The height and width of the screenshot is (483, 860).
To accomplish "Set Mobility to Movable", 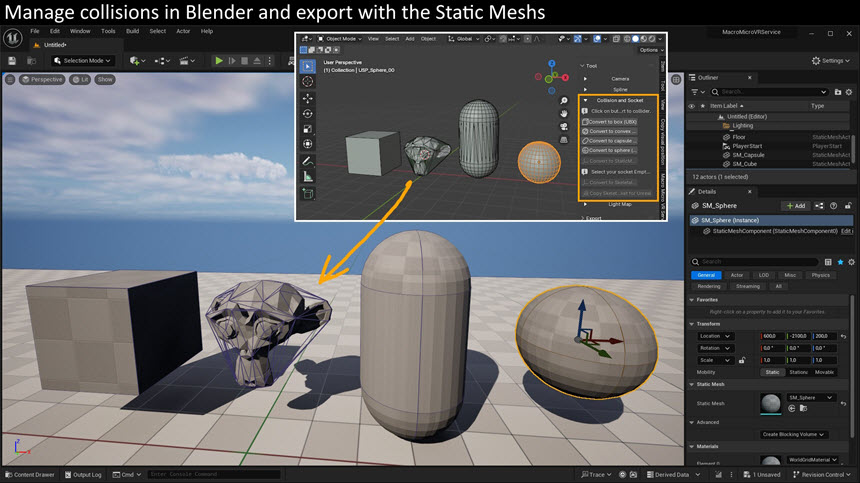I will pyautogui.click(x=824, y=372).
